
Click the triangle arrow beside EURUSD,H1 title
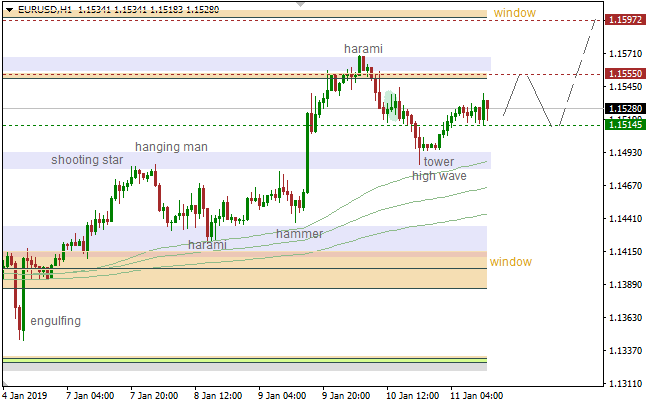(8, 9)
